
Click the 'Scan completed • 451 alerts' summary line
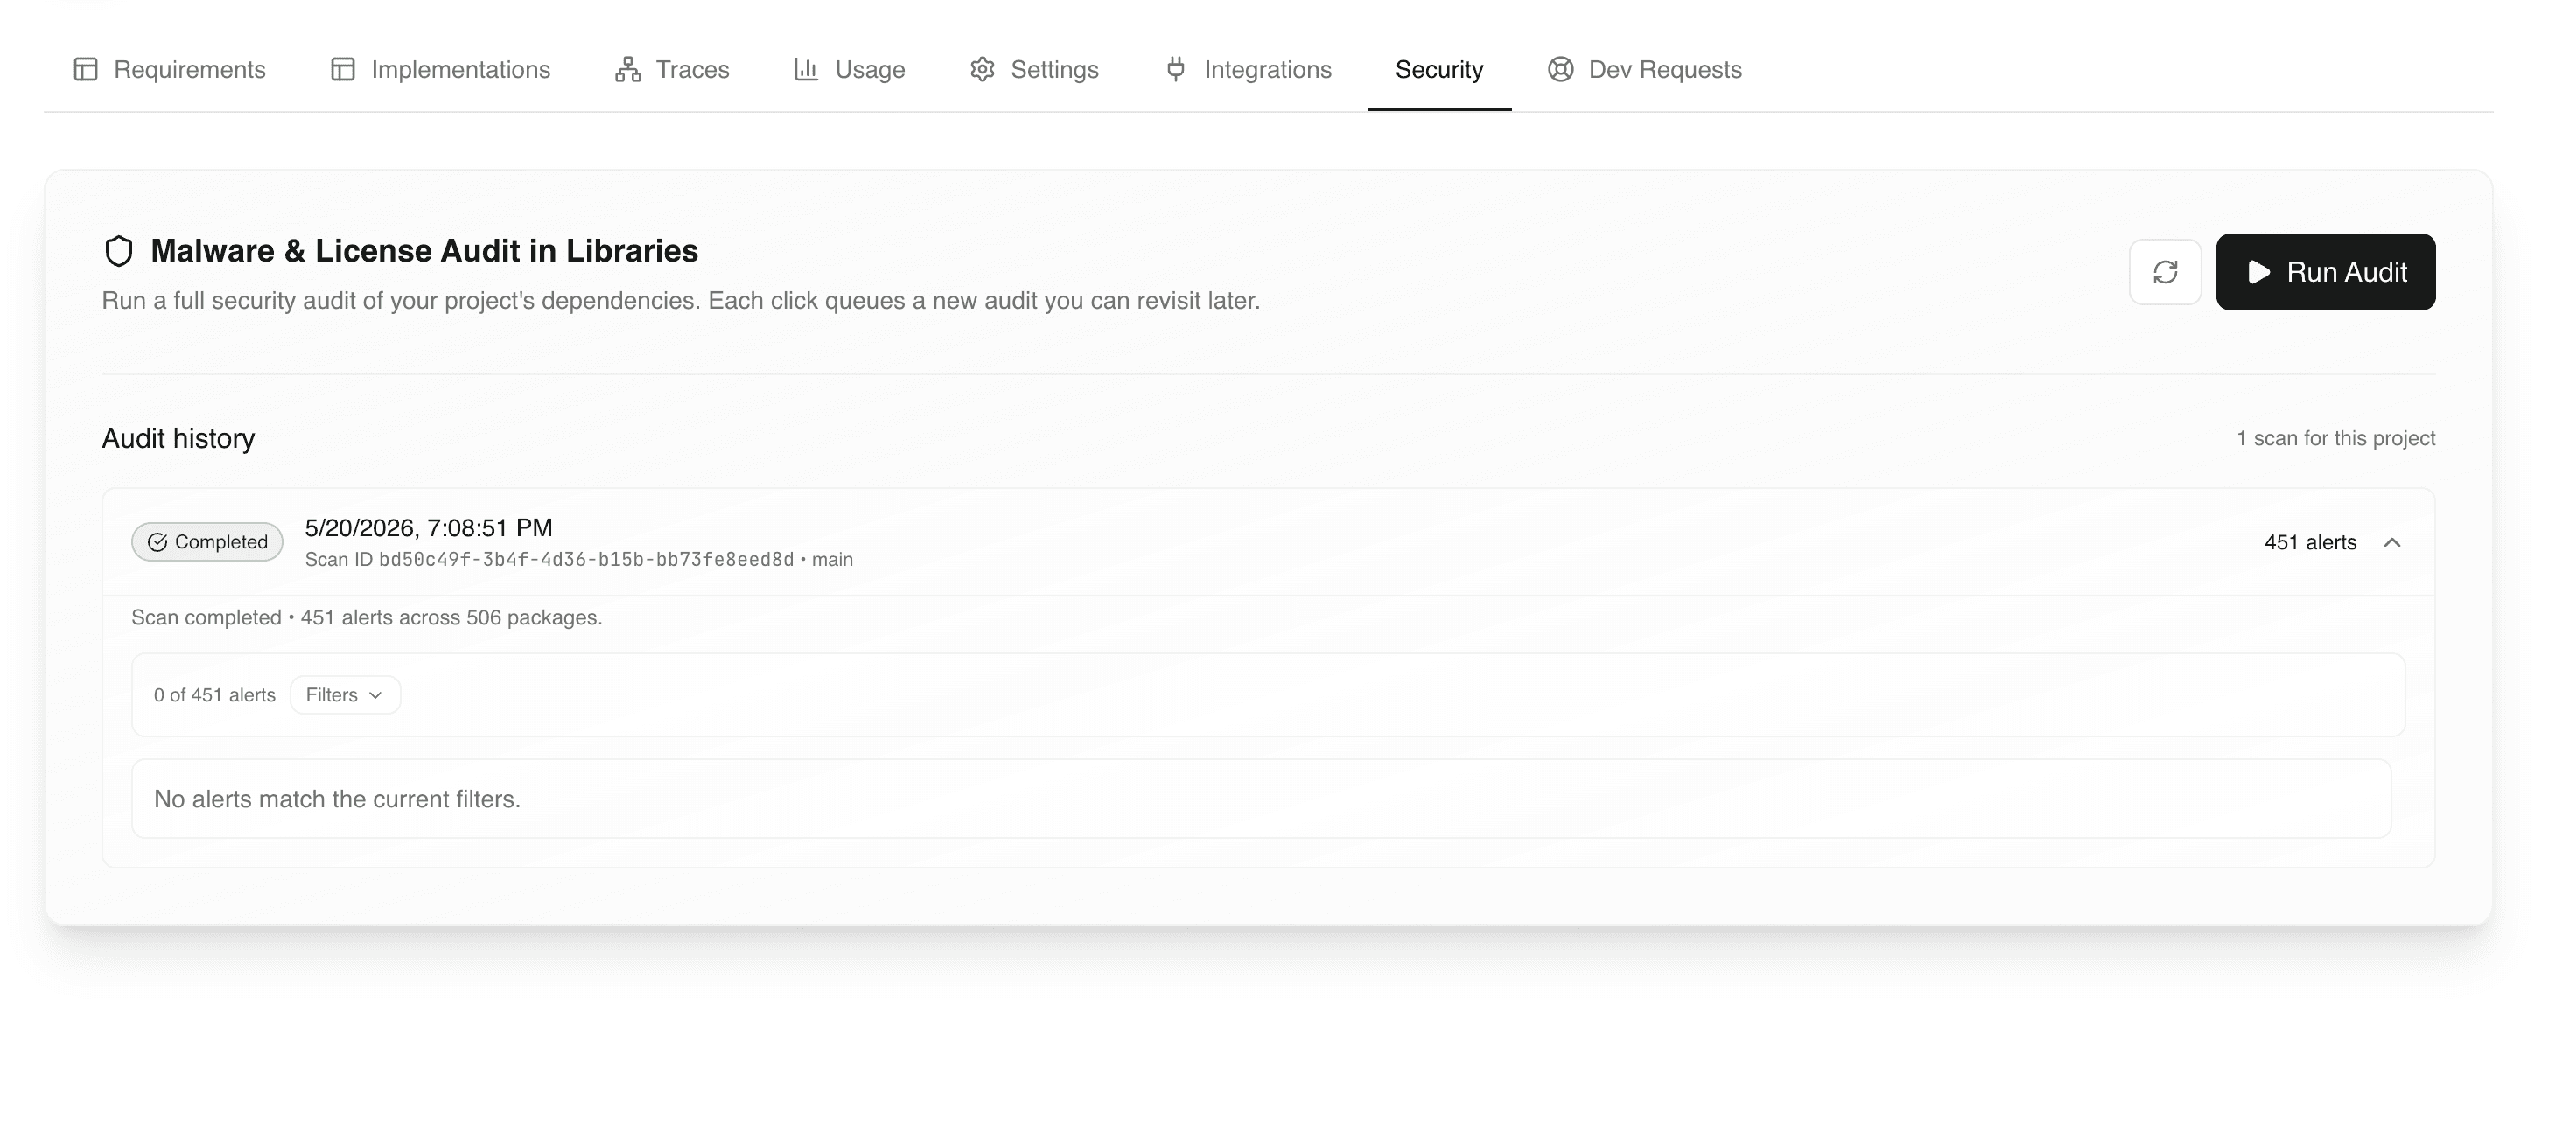tap(367, 617)
